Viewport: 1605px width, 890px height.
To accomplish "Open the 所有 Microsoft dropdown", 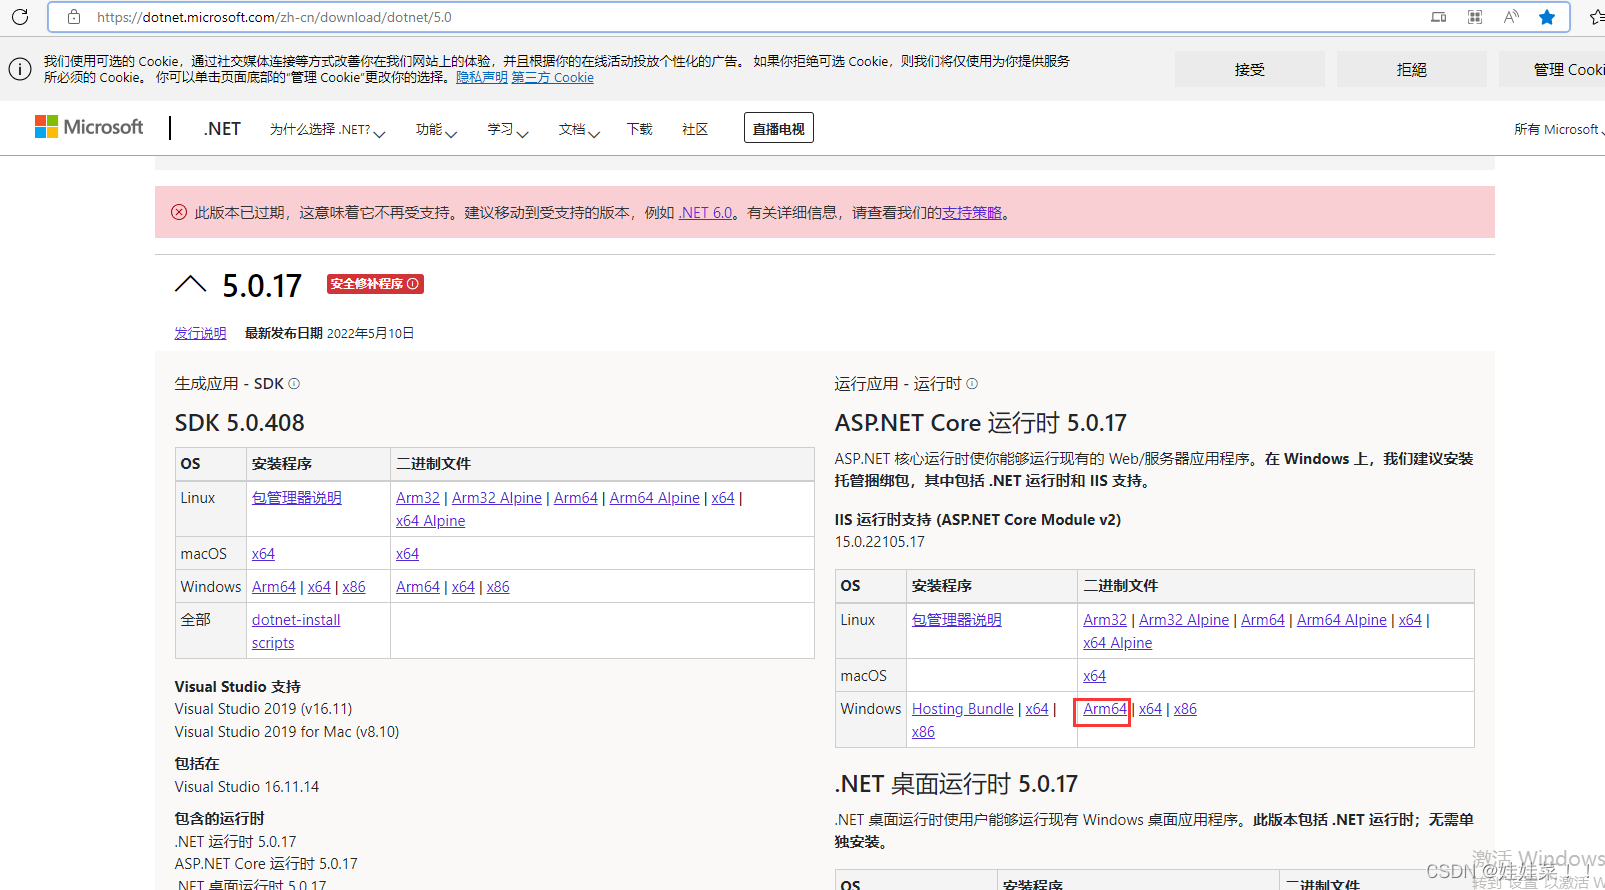I will (x=1558, y=129).
